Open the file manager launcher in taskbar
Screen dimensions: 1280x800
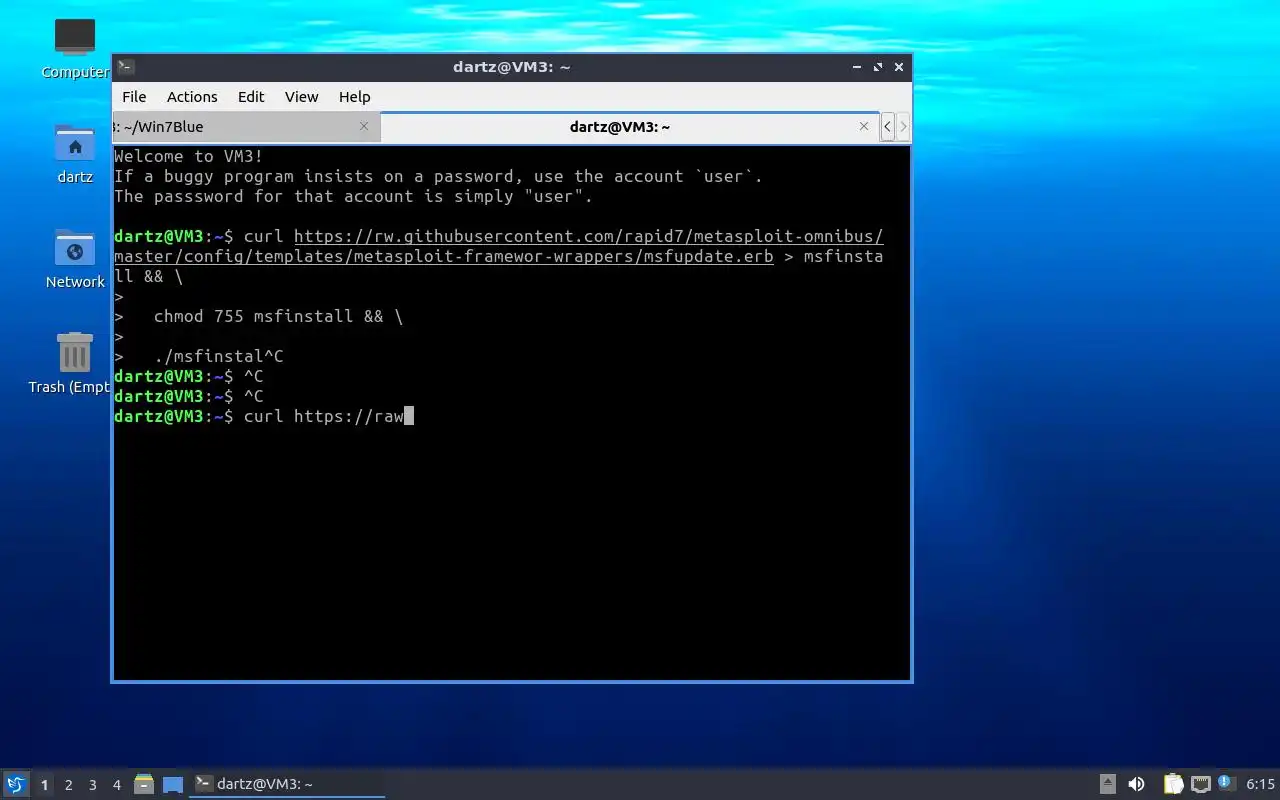click(x=144, y=784)
